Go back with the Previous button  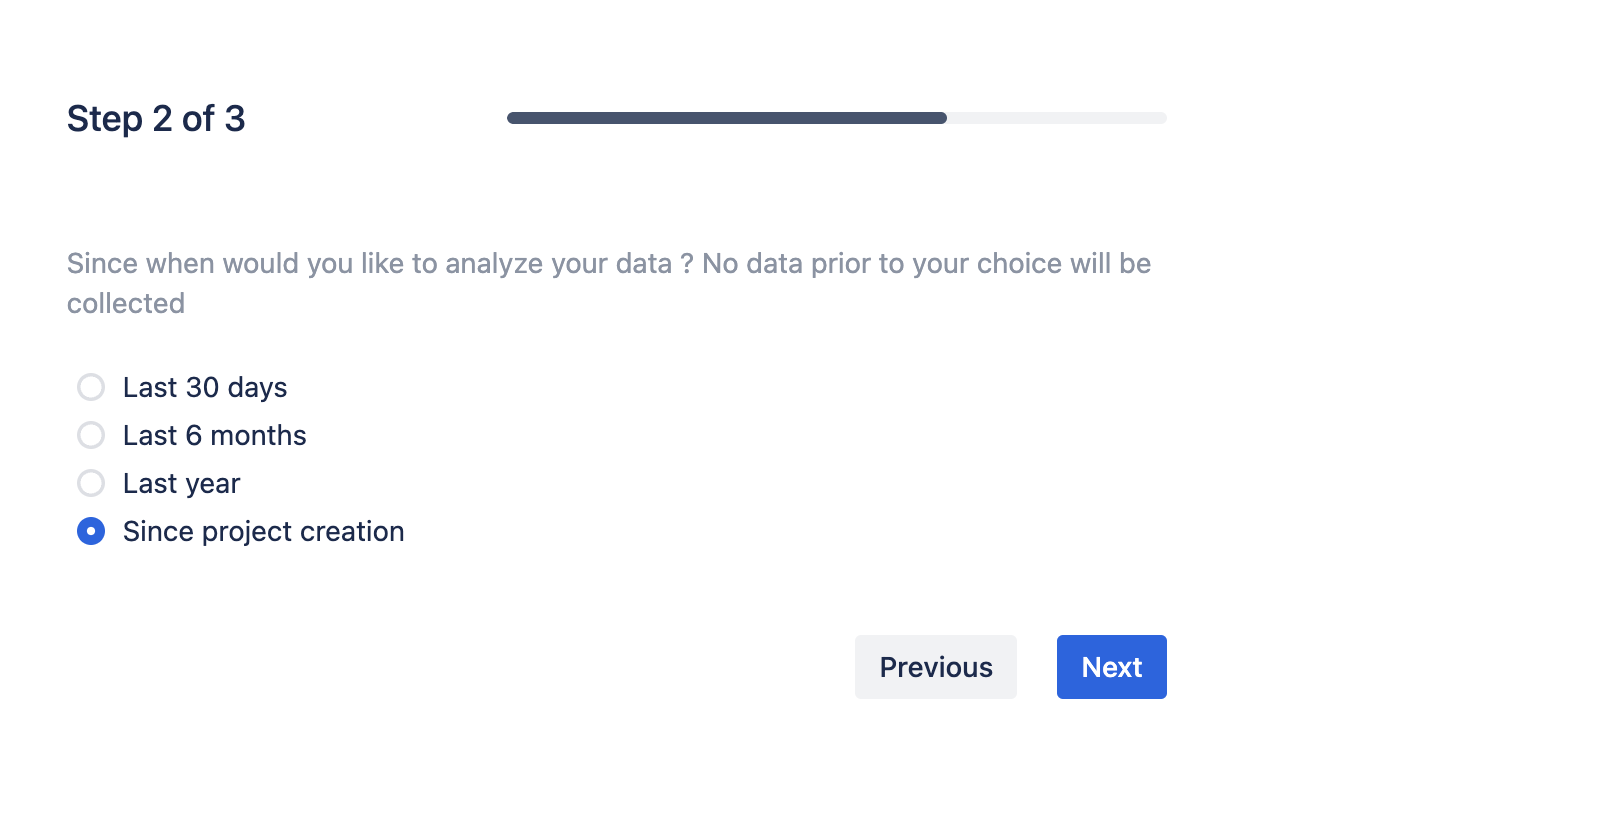click(935, 667)
